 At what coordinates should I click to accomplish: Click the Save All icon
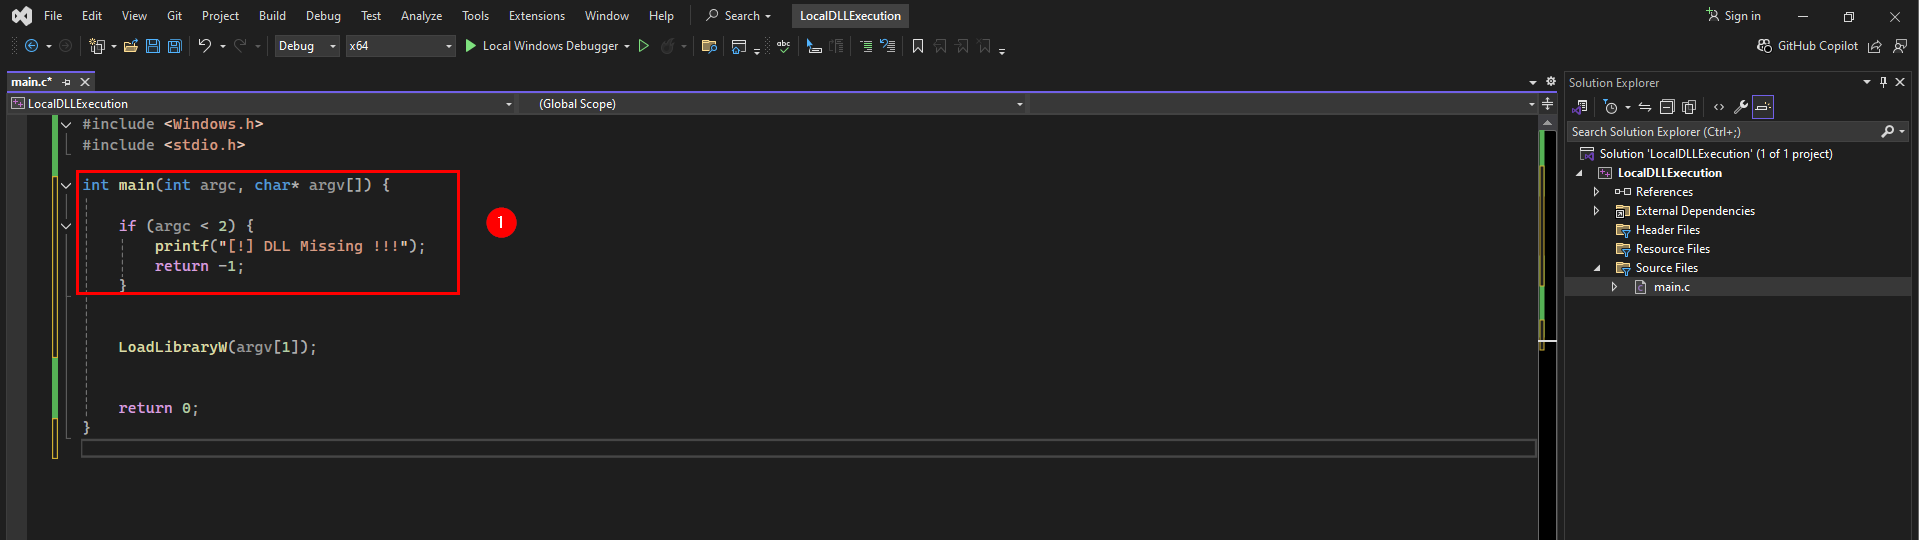click(175, 46)
